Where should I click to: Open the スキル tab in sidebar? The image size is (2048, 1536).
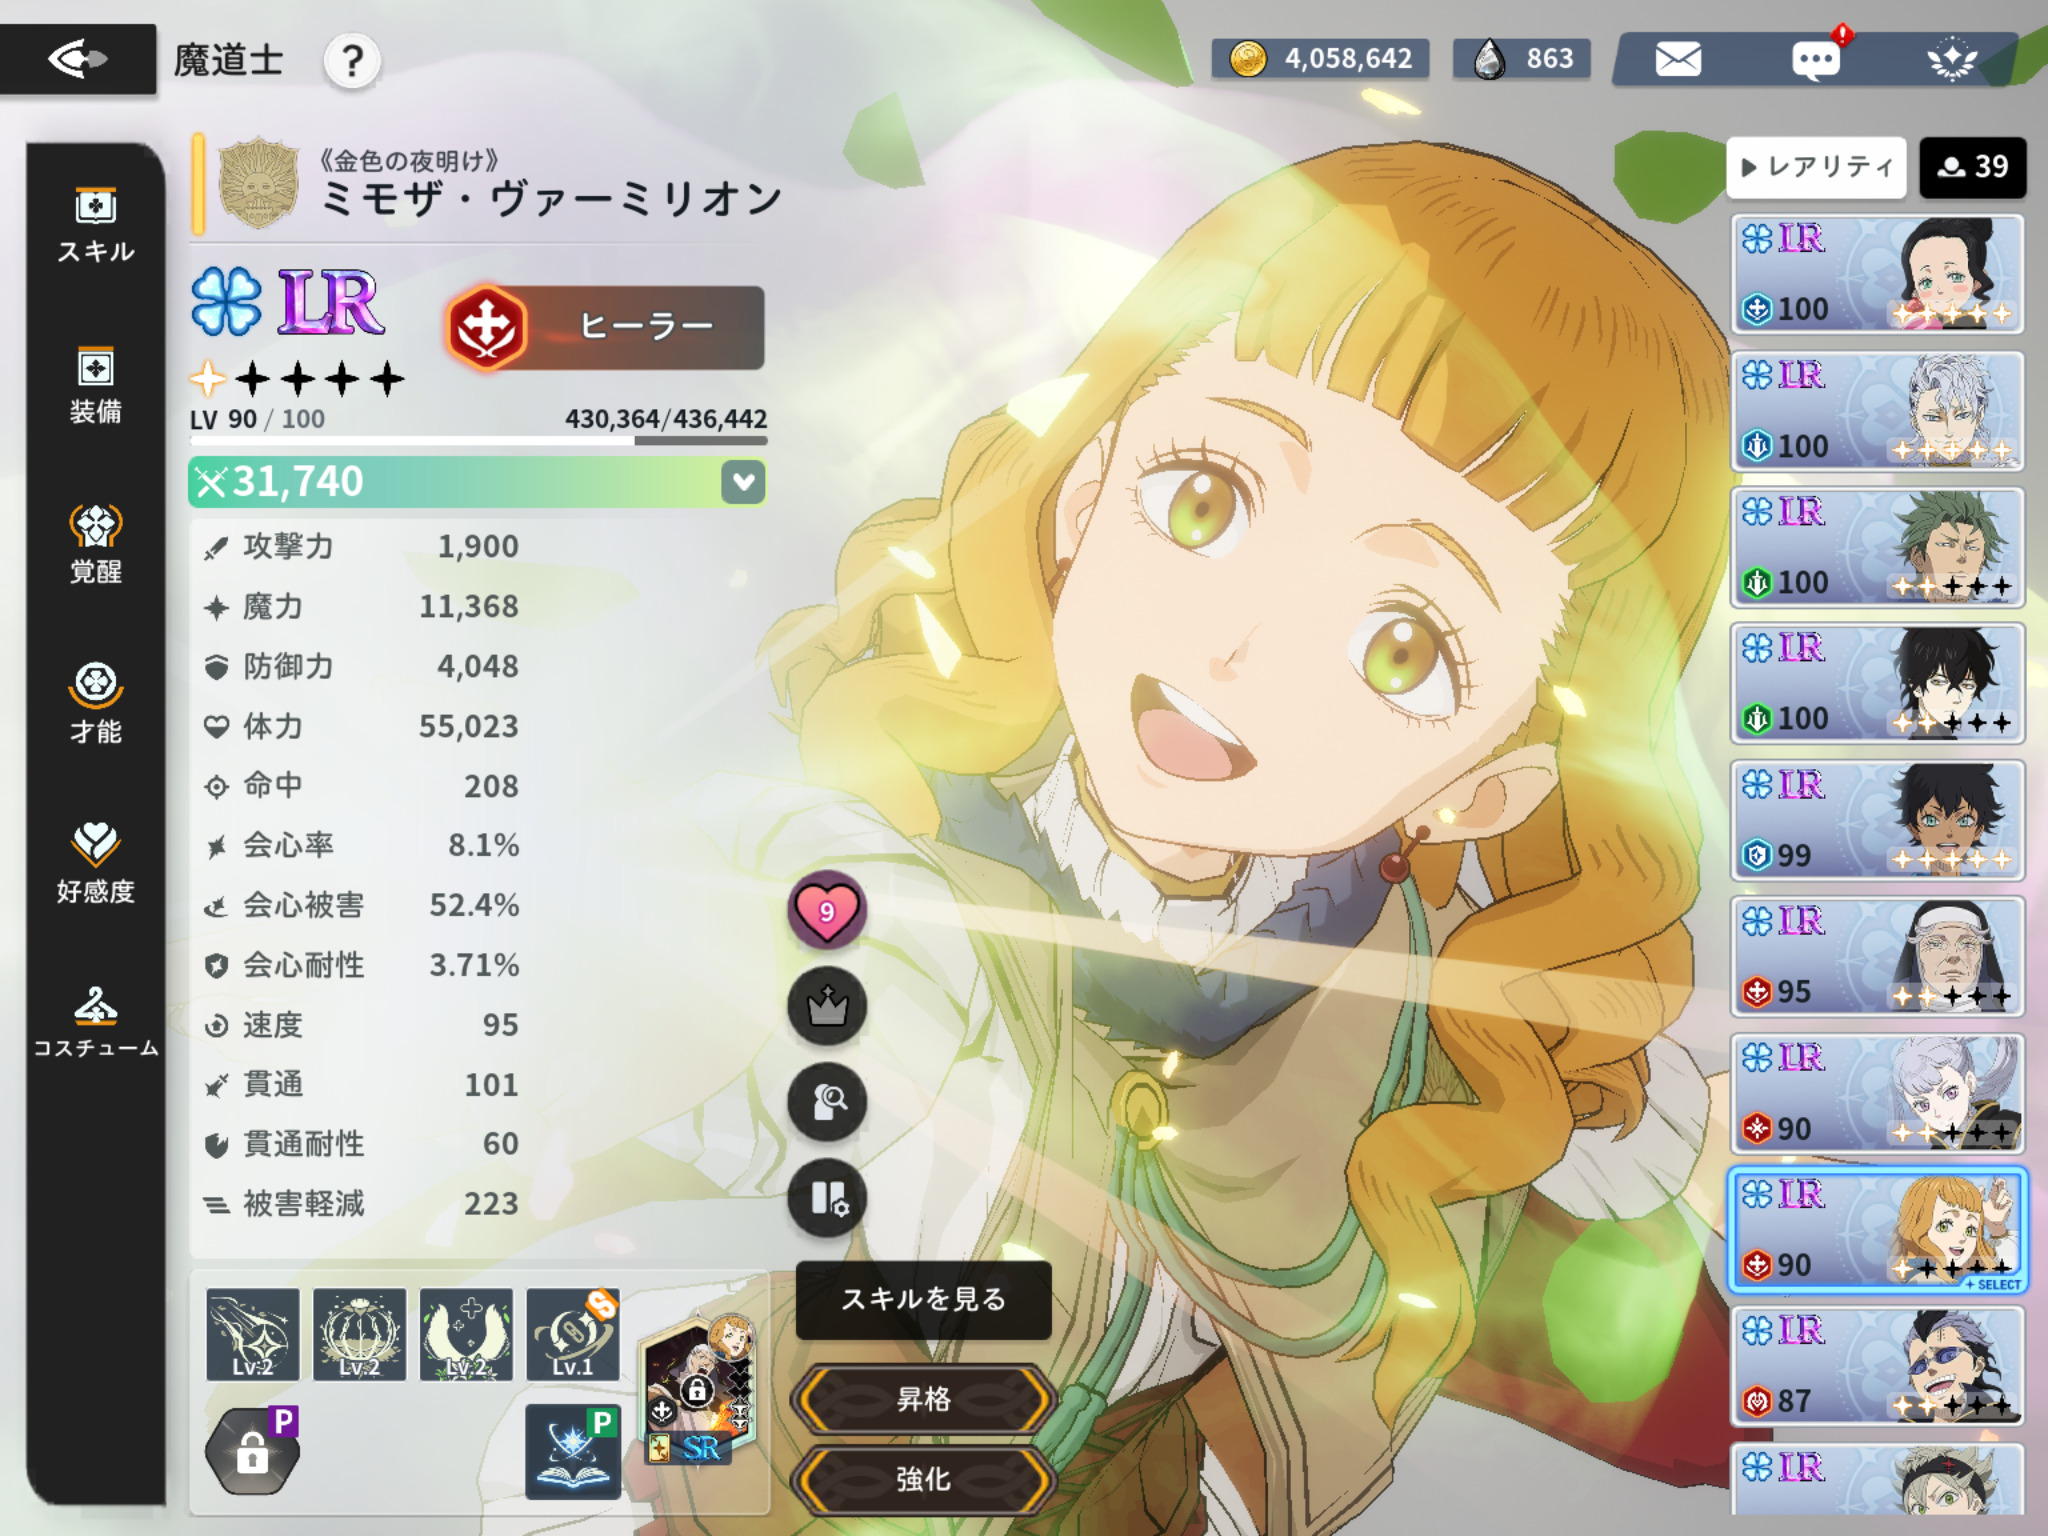(96, 226)
